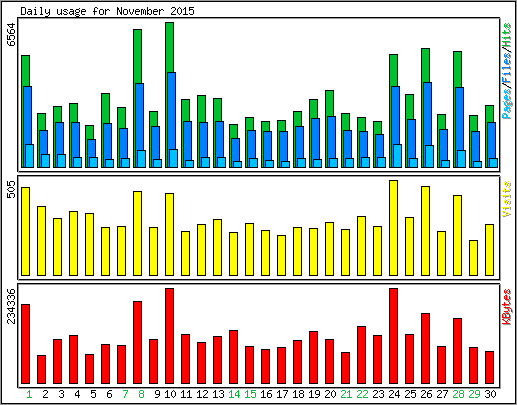Screen dimensions: 517x405
Task: Select green day label 7
Action: [125, 394]
